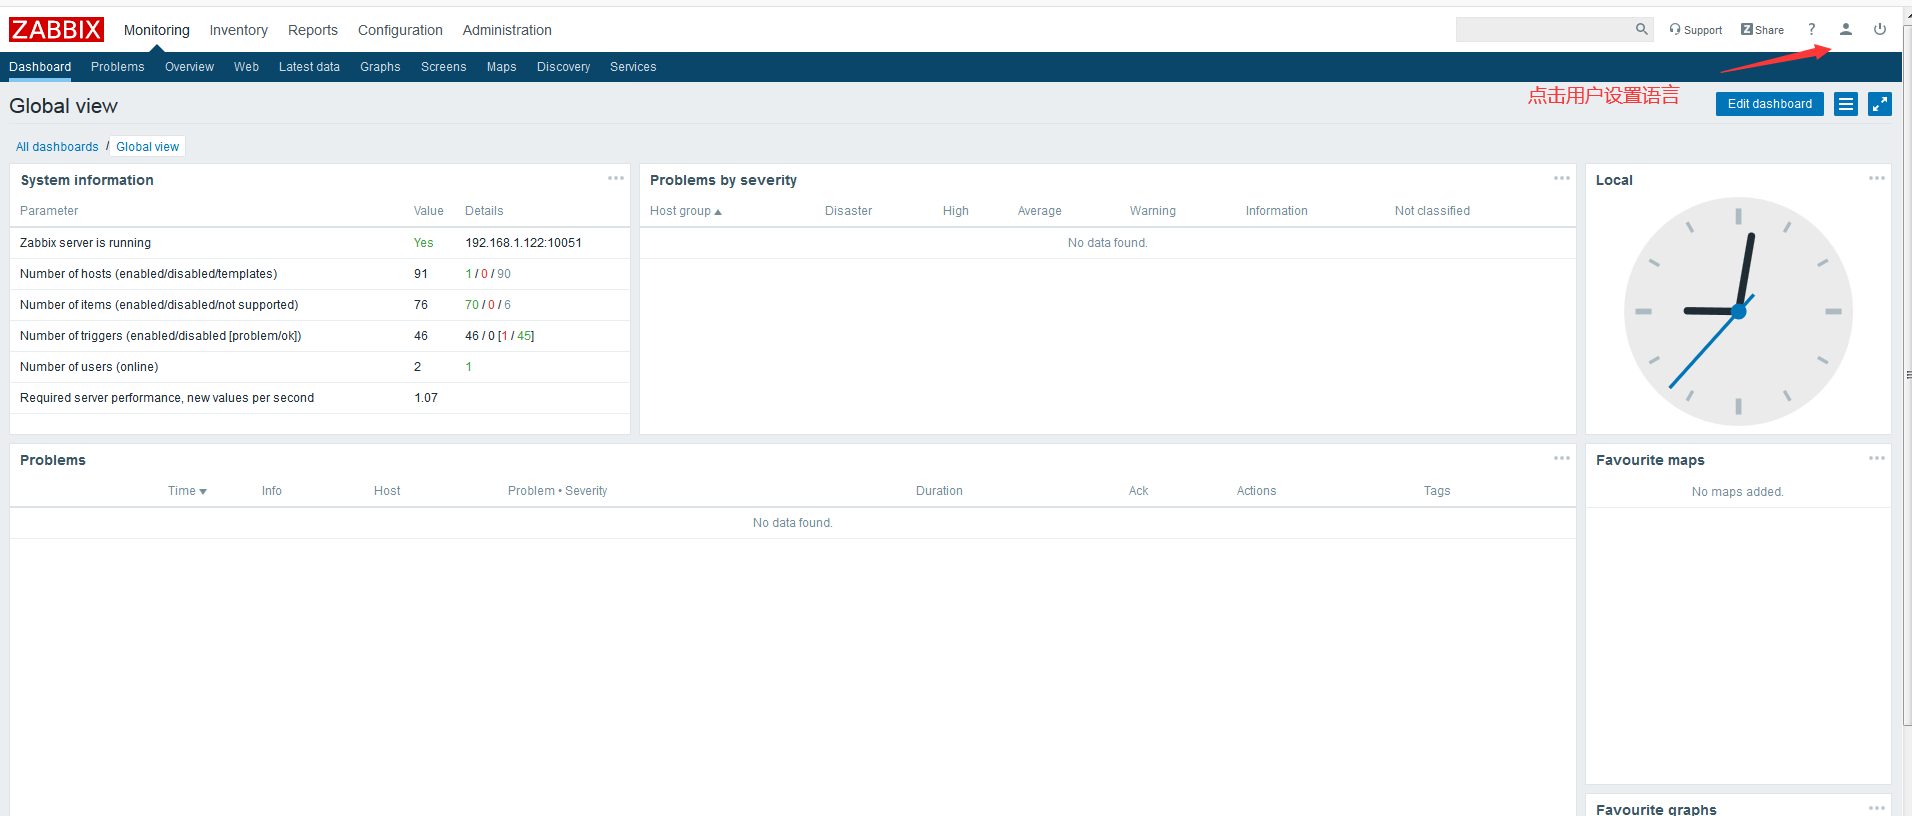Viewport: 1912px width, 816px height.
Task: Click the sign out power icon
Action: point(1880,30)
